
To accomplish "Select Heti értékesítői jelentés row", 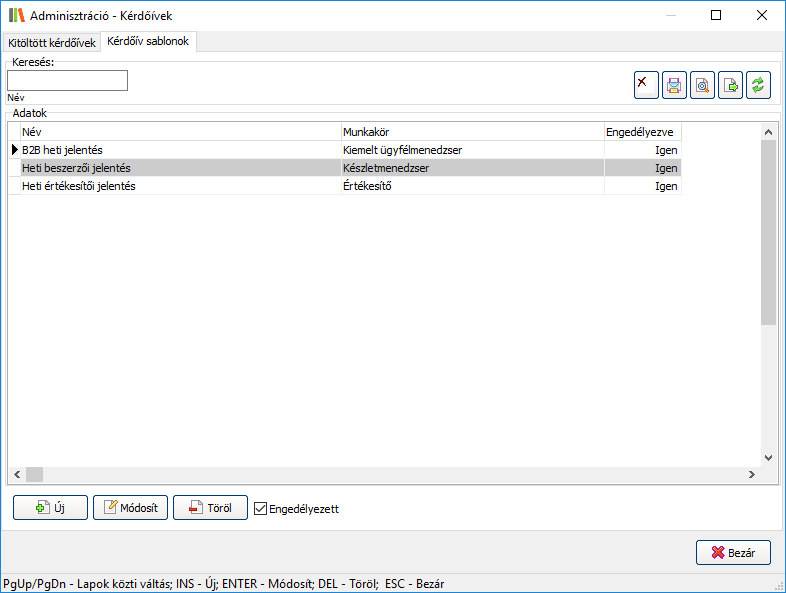I will tap(180, 186).
